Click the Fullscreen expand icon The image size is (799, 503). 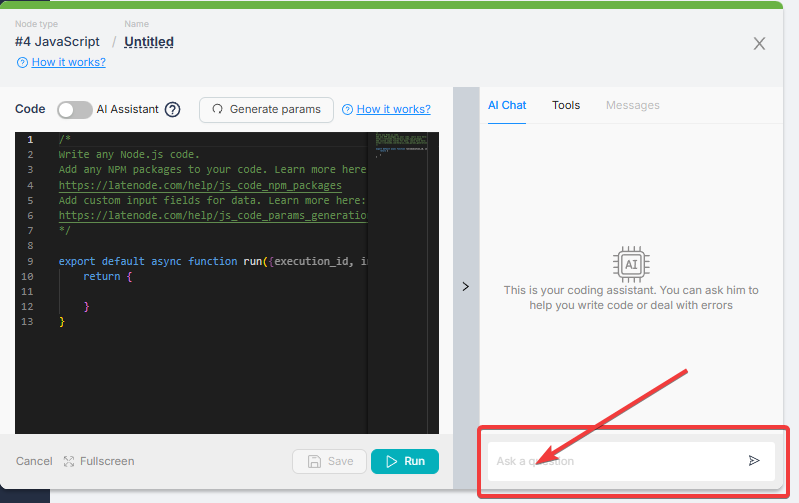coord(69,461)
